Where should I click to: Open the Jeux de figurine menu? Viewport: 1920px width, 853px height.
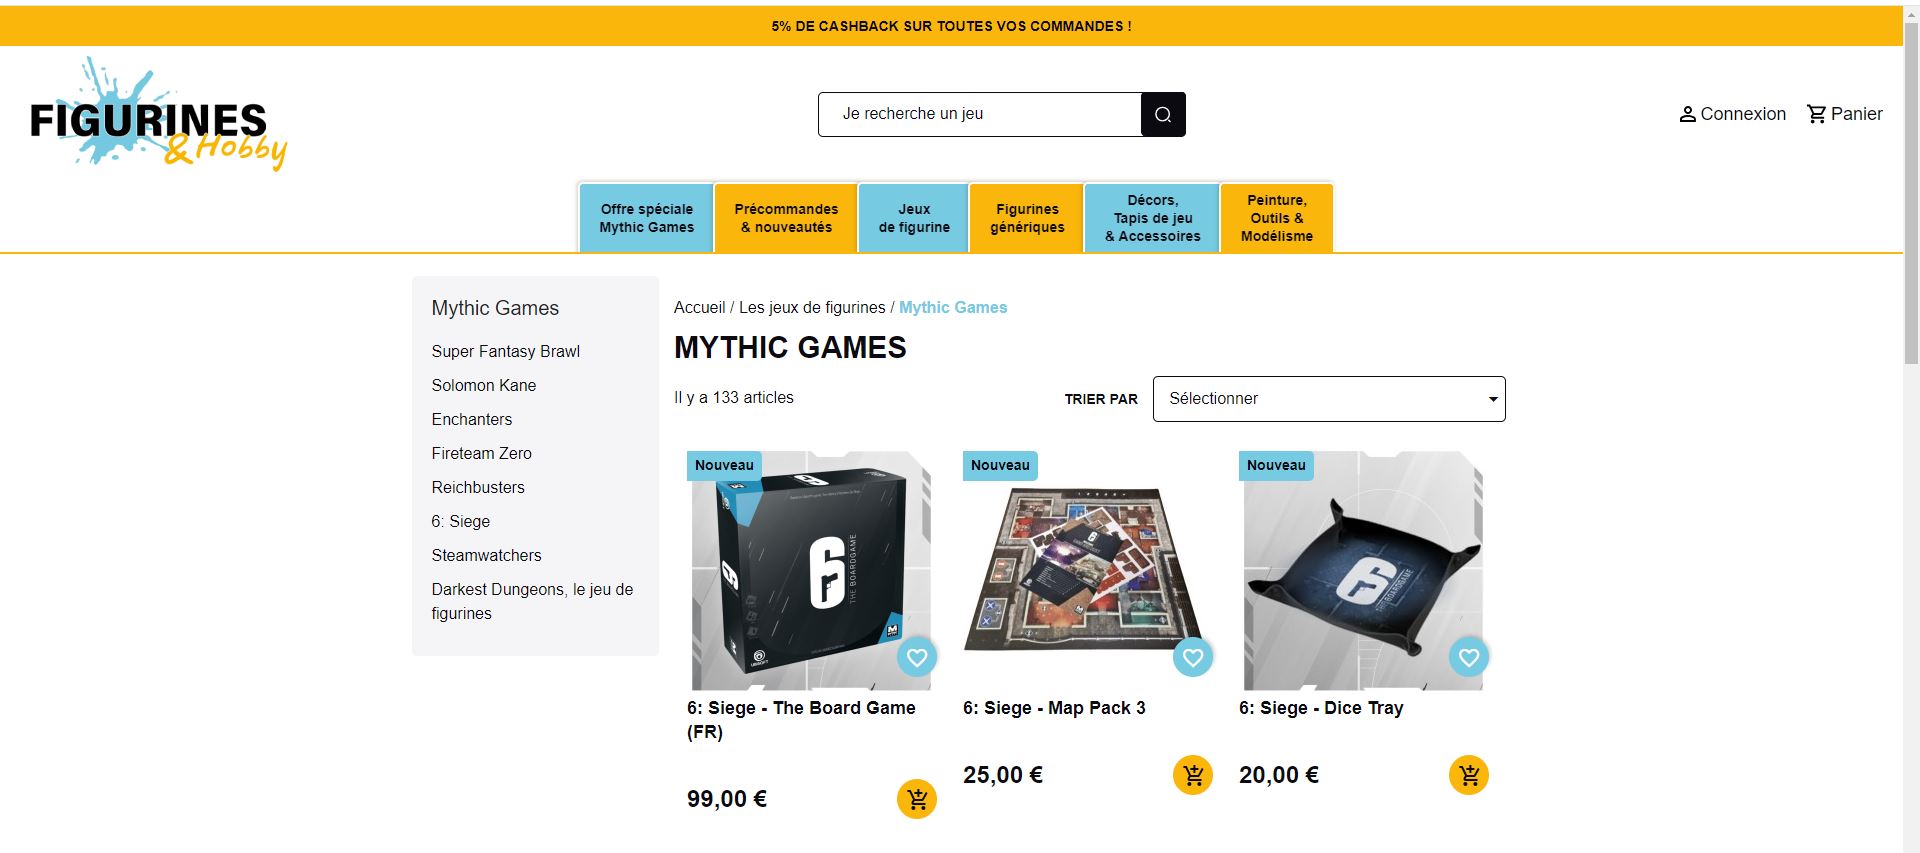pos(914,218)
